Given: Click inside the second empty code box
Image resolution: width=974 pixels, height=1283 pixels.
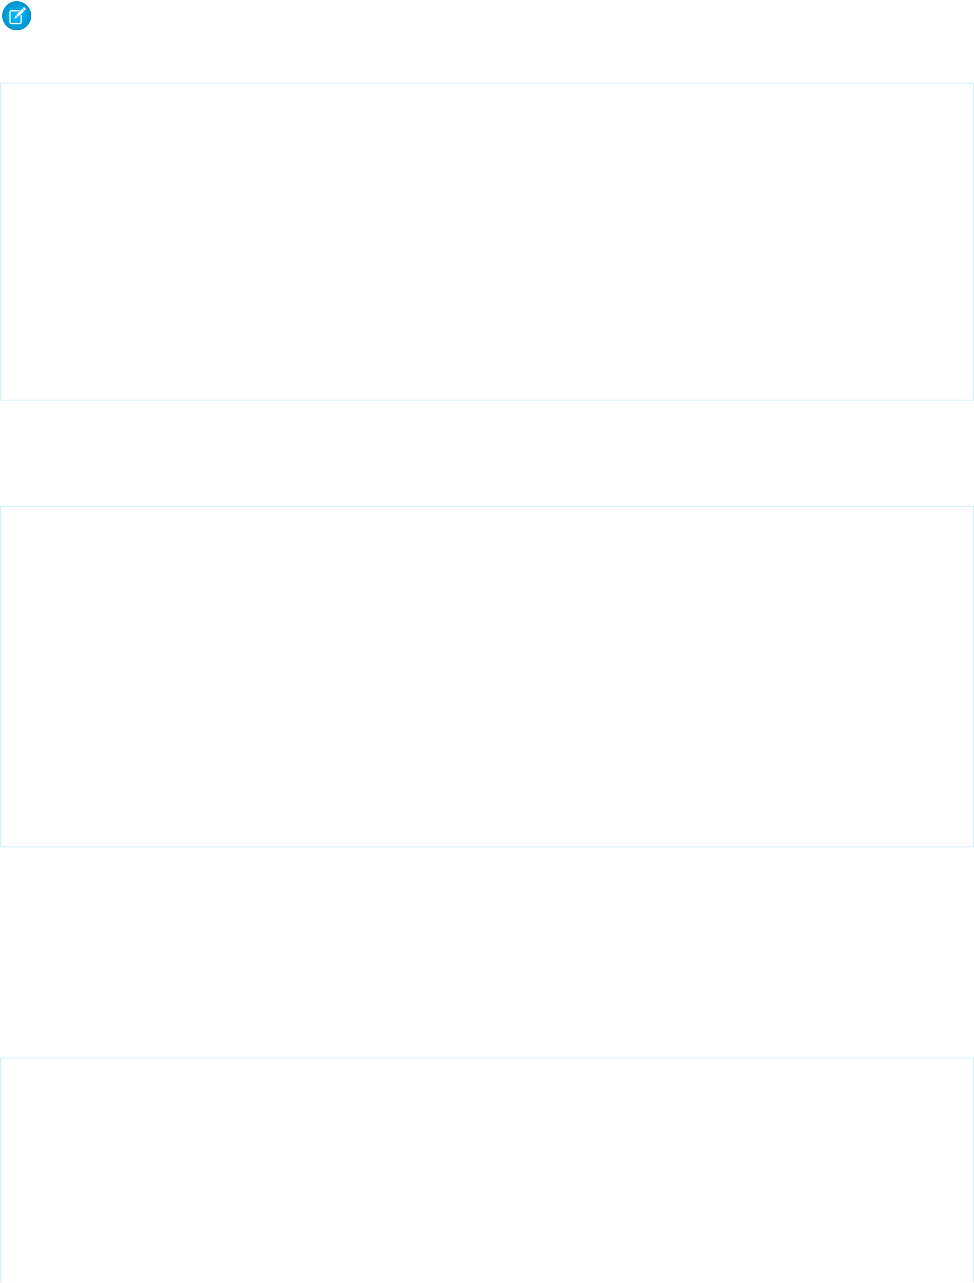Looking at the screenshot, I should (x=487, y=676).
